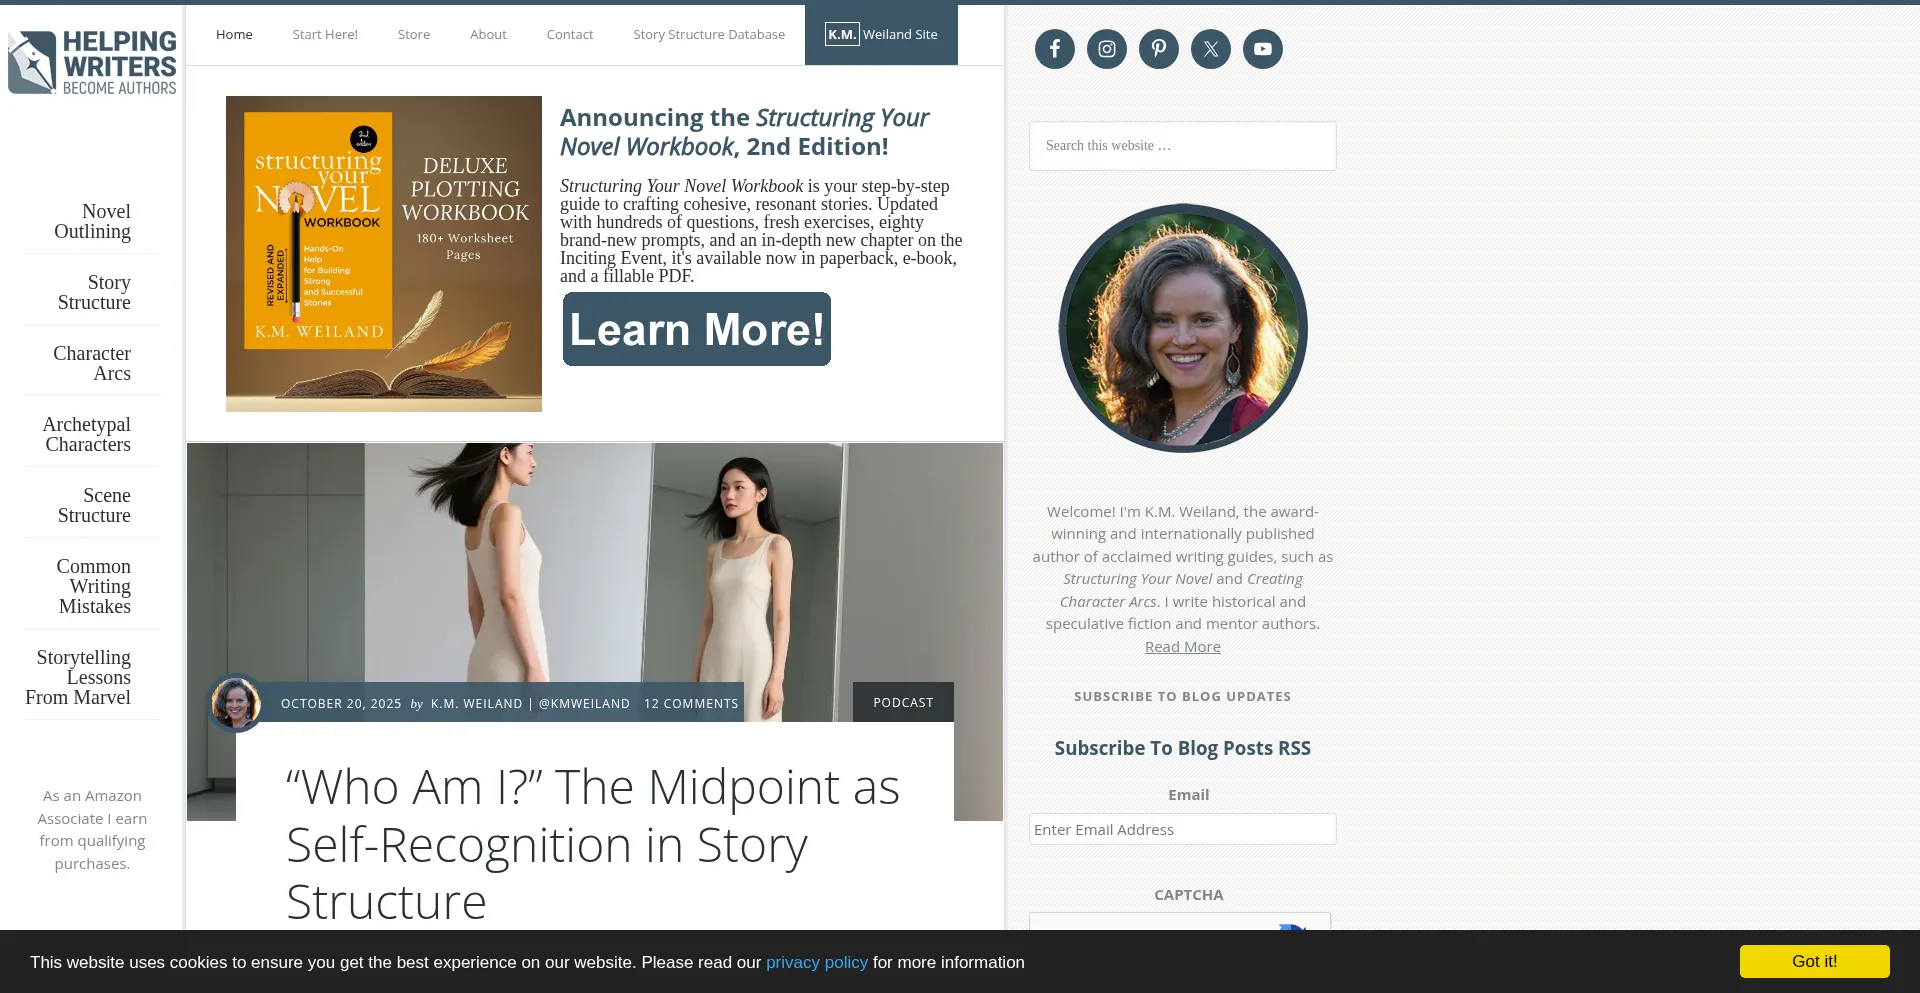Dismiss cookie notice with Got it!

(1814, 961)
